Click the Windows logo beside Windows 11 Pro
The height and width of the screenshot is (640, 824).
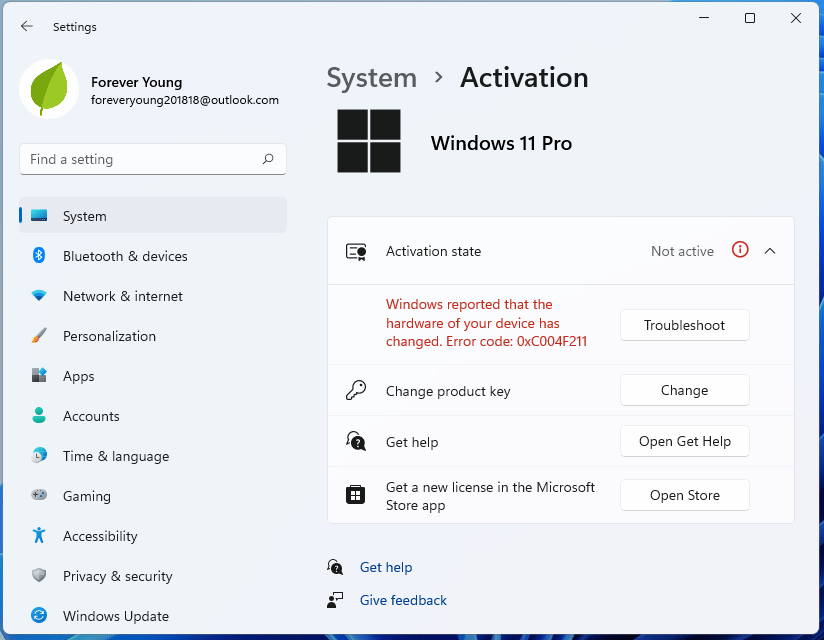369,141
